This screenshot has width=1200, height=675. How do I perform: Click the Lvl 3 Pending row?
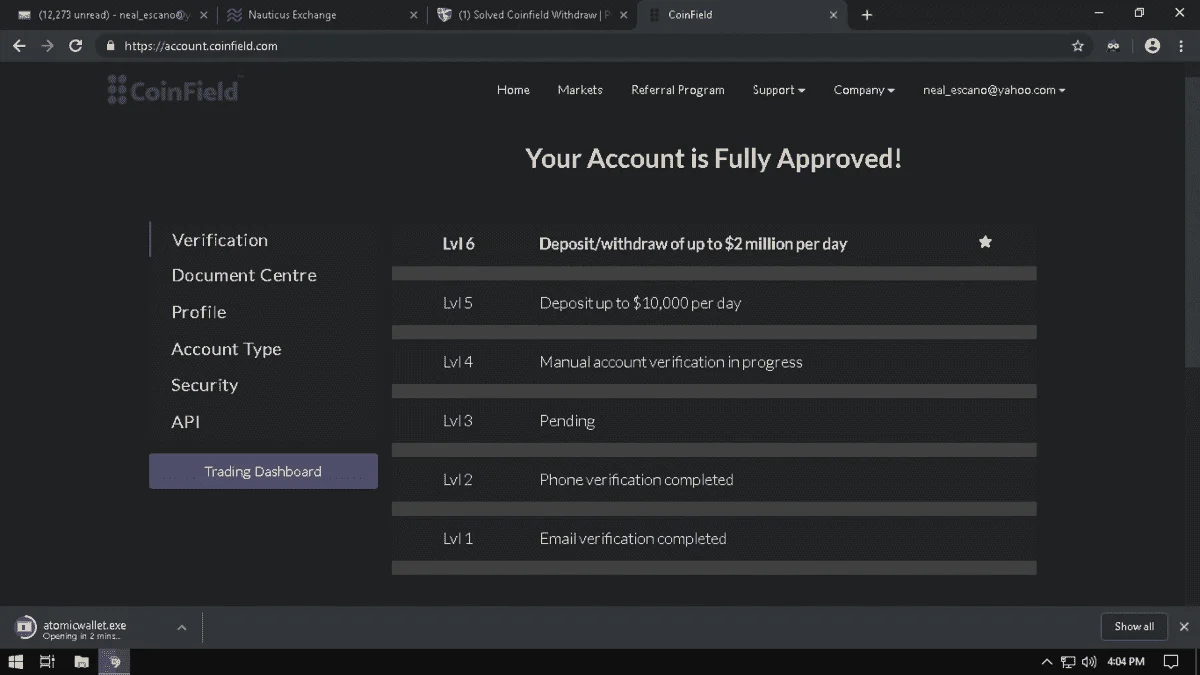(x=714, y=421)
